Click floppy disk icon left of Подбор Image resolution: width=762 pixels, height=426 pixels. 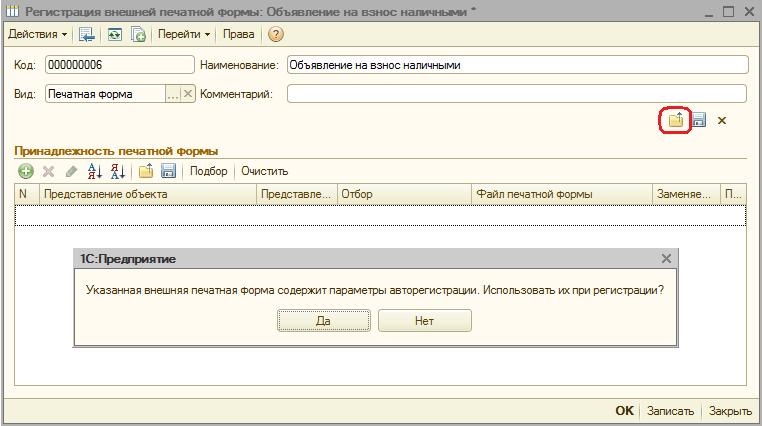pos(168,171)
